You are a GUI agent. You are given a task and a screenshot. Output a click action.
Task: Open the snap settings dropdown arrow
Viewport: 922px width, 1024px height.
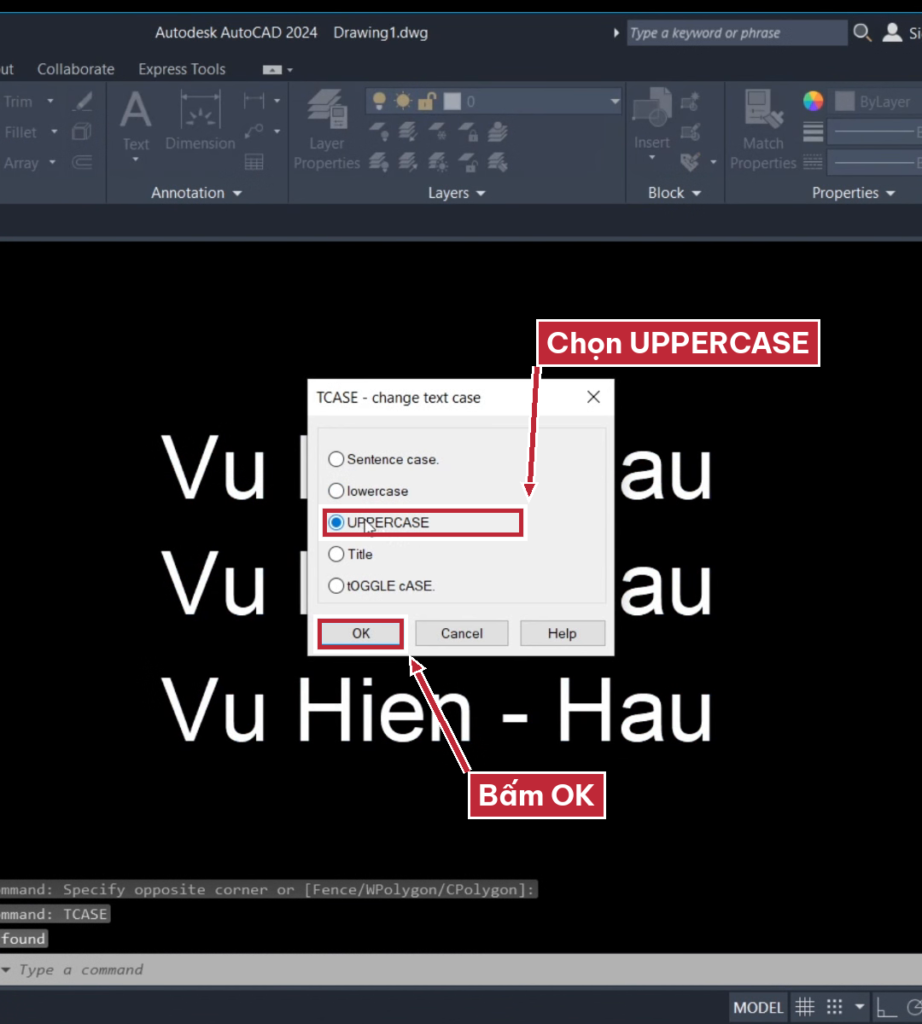pyautogui.click(x=859, y=1006)
